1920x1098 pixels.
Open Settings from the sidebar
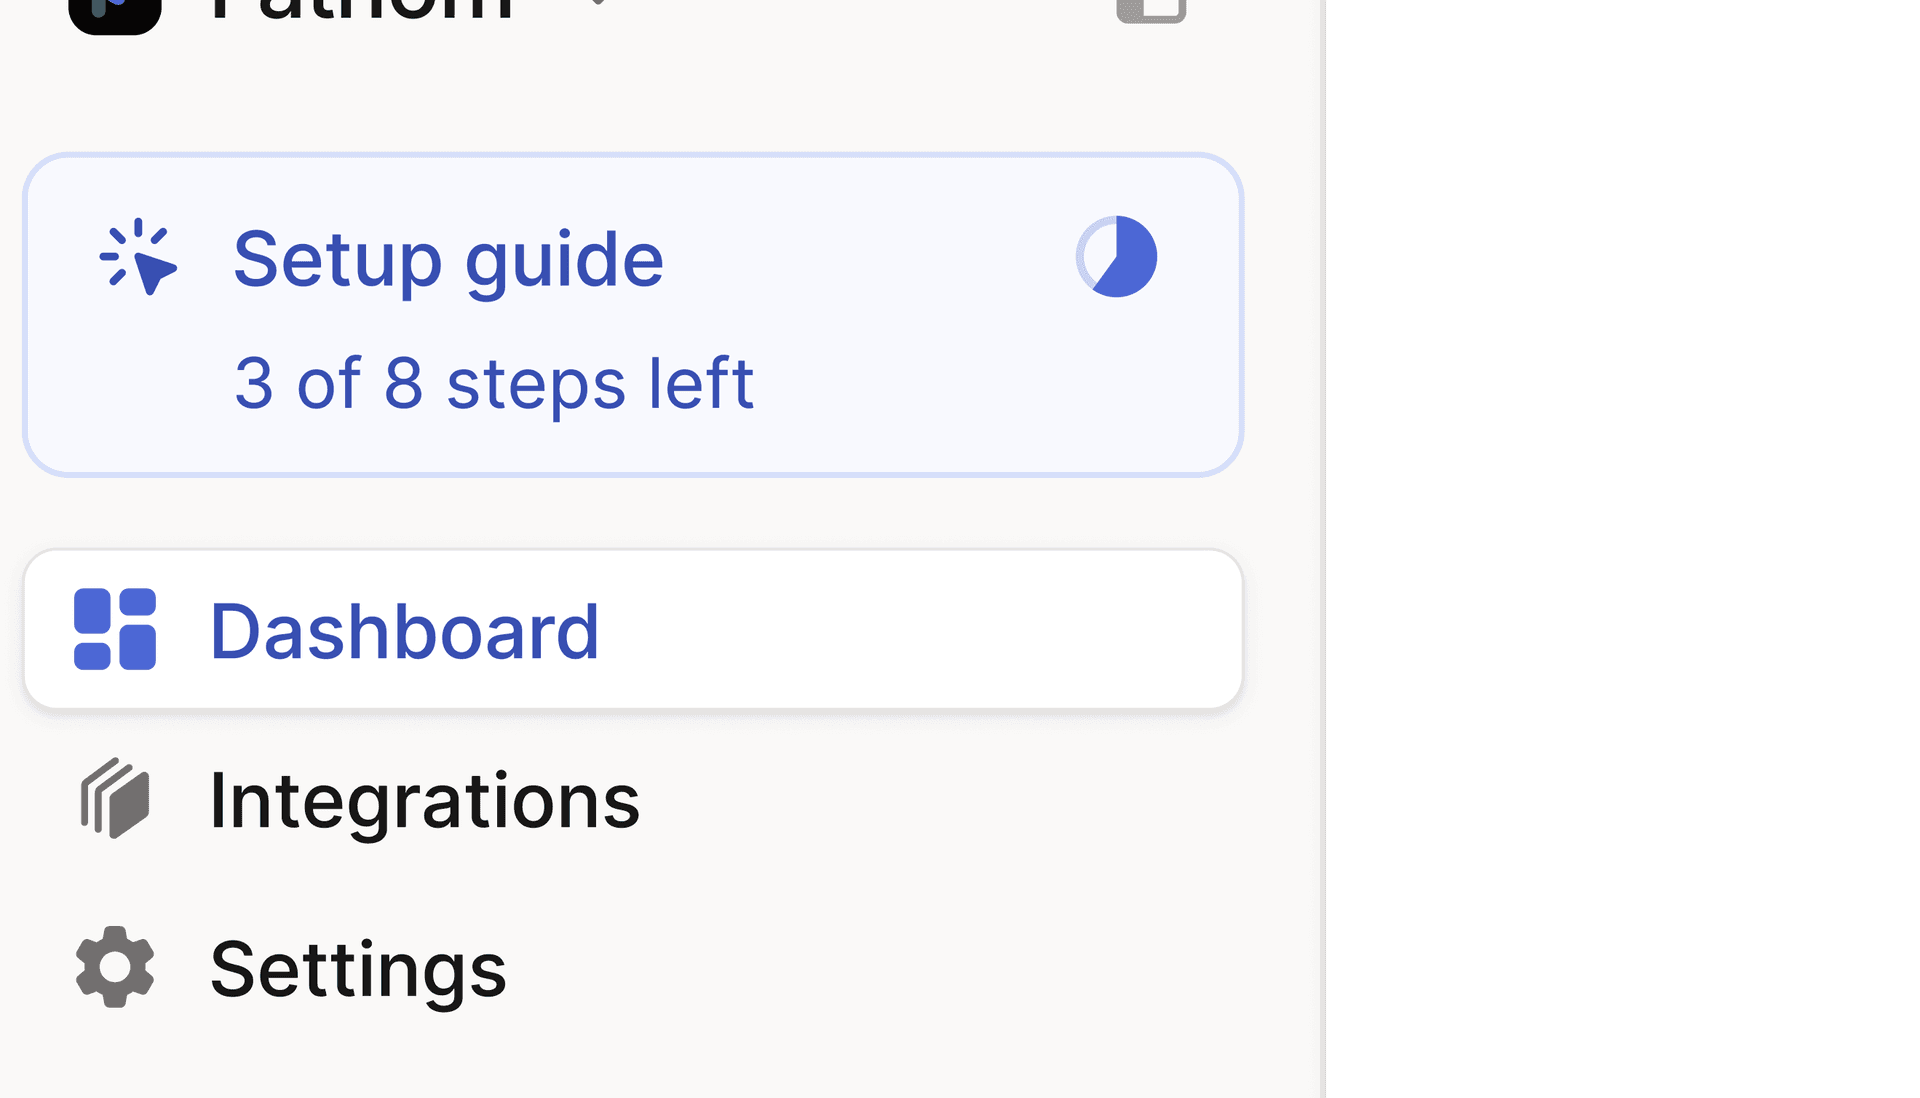point(357,967)
